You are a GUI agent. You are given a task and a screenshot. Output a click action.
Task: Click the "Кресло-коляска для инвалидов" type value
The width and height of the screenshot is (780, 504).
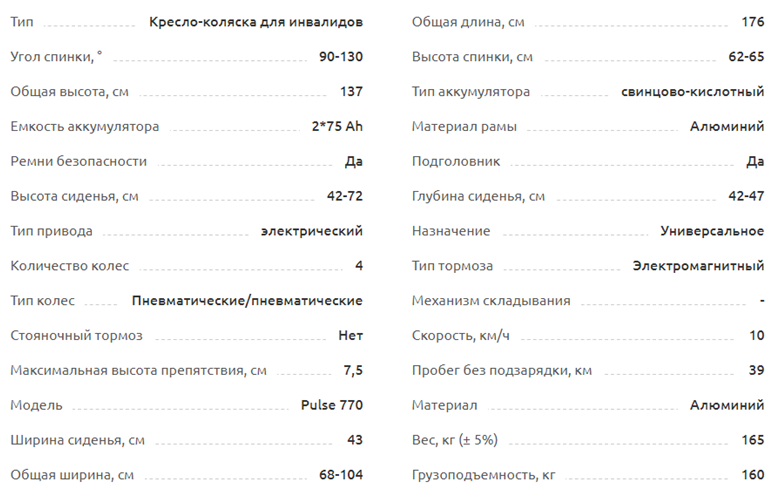pos(255,21)
